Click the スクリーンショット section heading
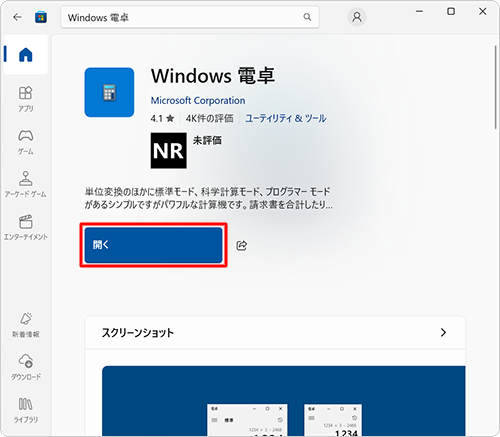The height and width of the screenshot is (437, 500). 138,333
